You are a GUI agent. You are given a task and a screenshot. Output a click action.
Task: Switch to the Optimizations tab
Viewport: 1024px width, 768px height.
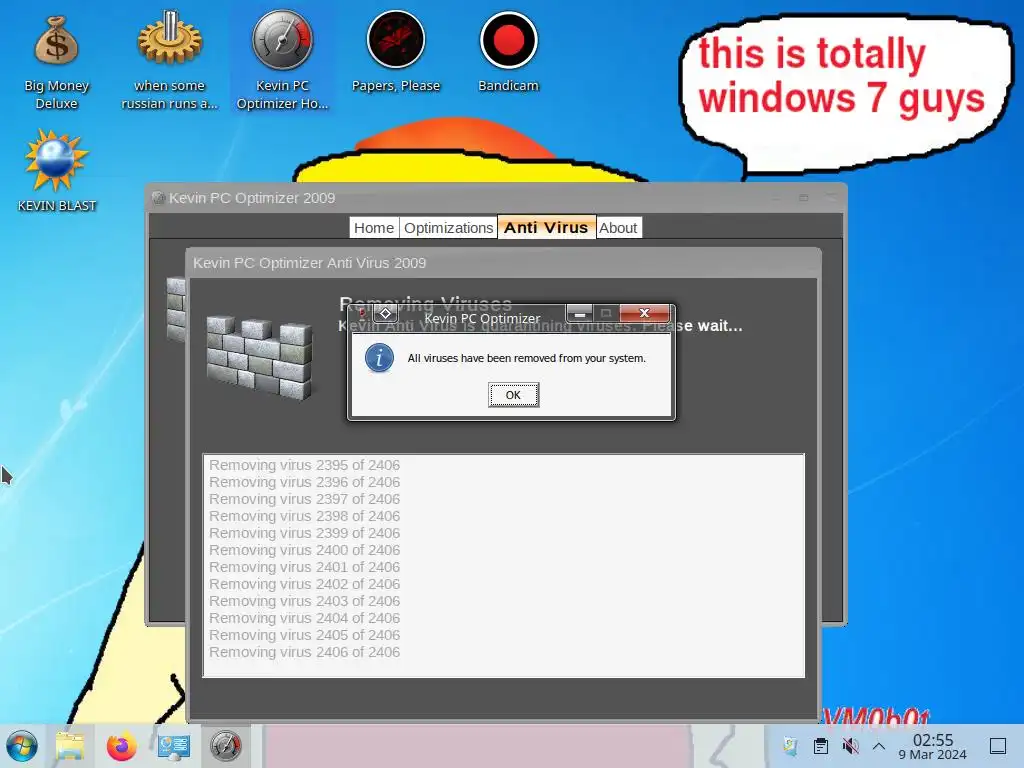[448, 228]
